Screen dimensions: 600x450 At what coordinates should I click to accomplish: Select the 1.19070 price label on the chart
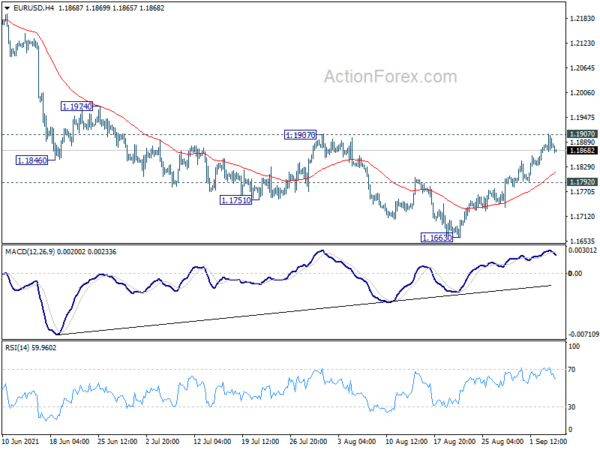300,135
